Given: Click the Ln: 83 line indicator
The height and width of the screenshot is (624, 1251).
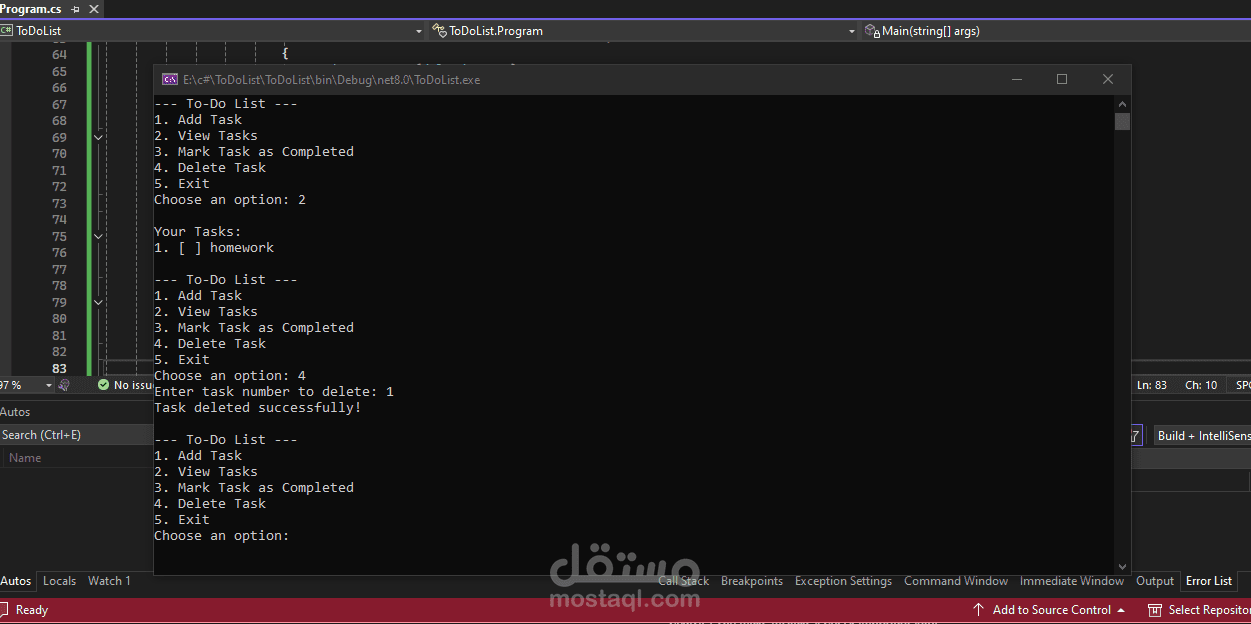Looking at the screenshot, I should (x=1152, y=385).
